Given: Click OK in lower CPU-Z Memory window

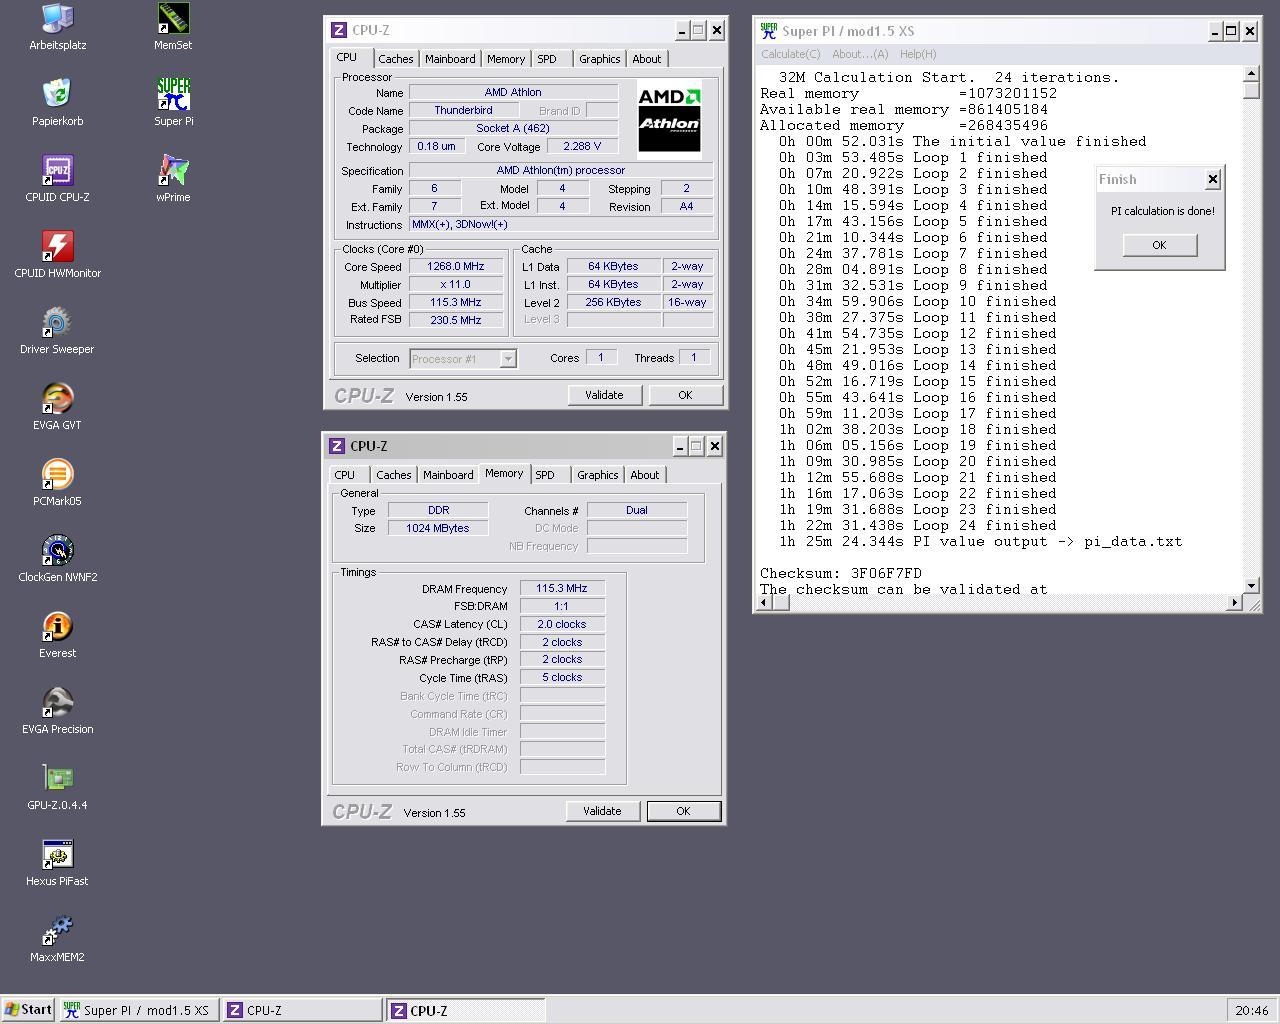Looking at the screenshot, I should coord(683,811).
